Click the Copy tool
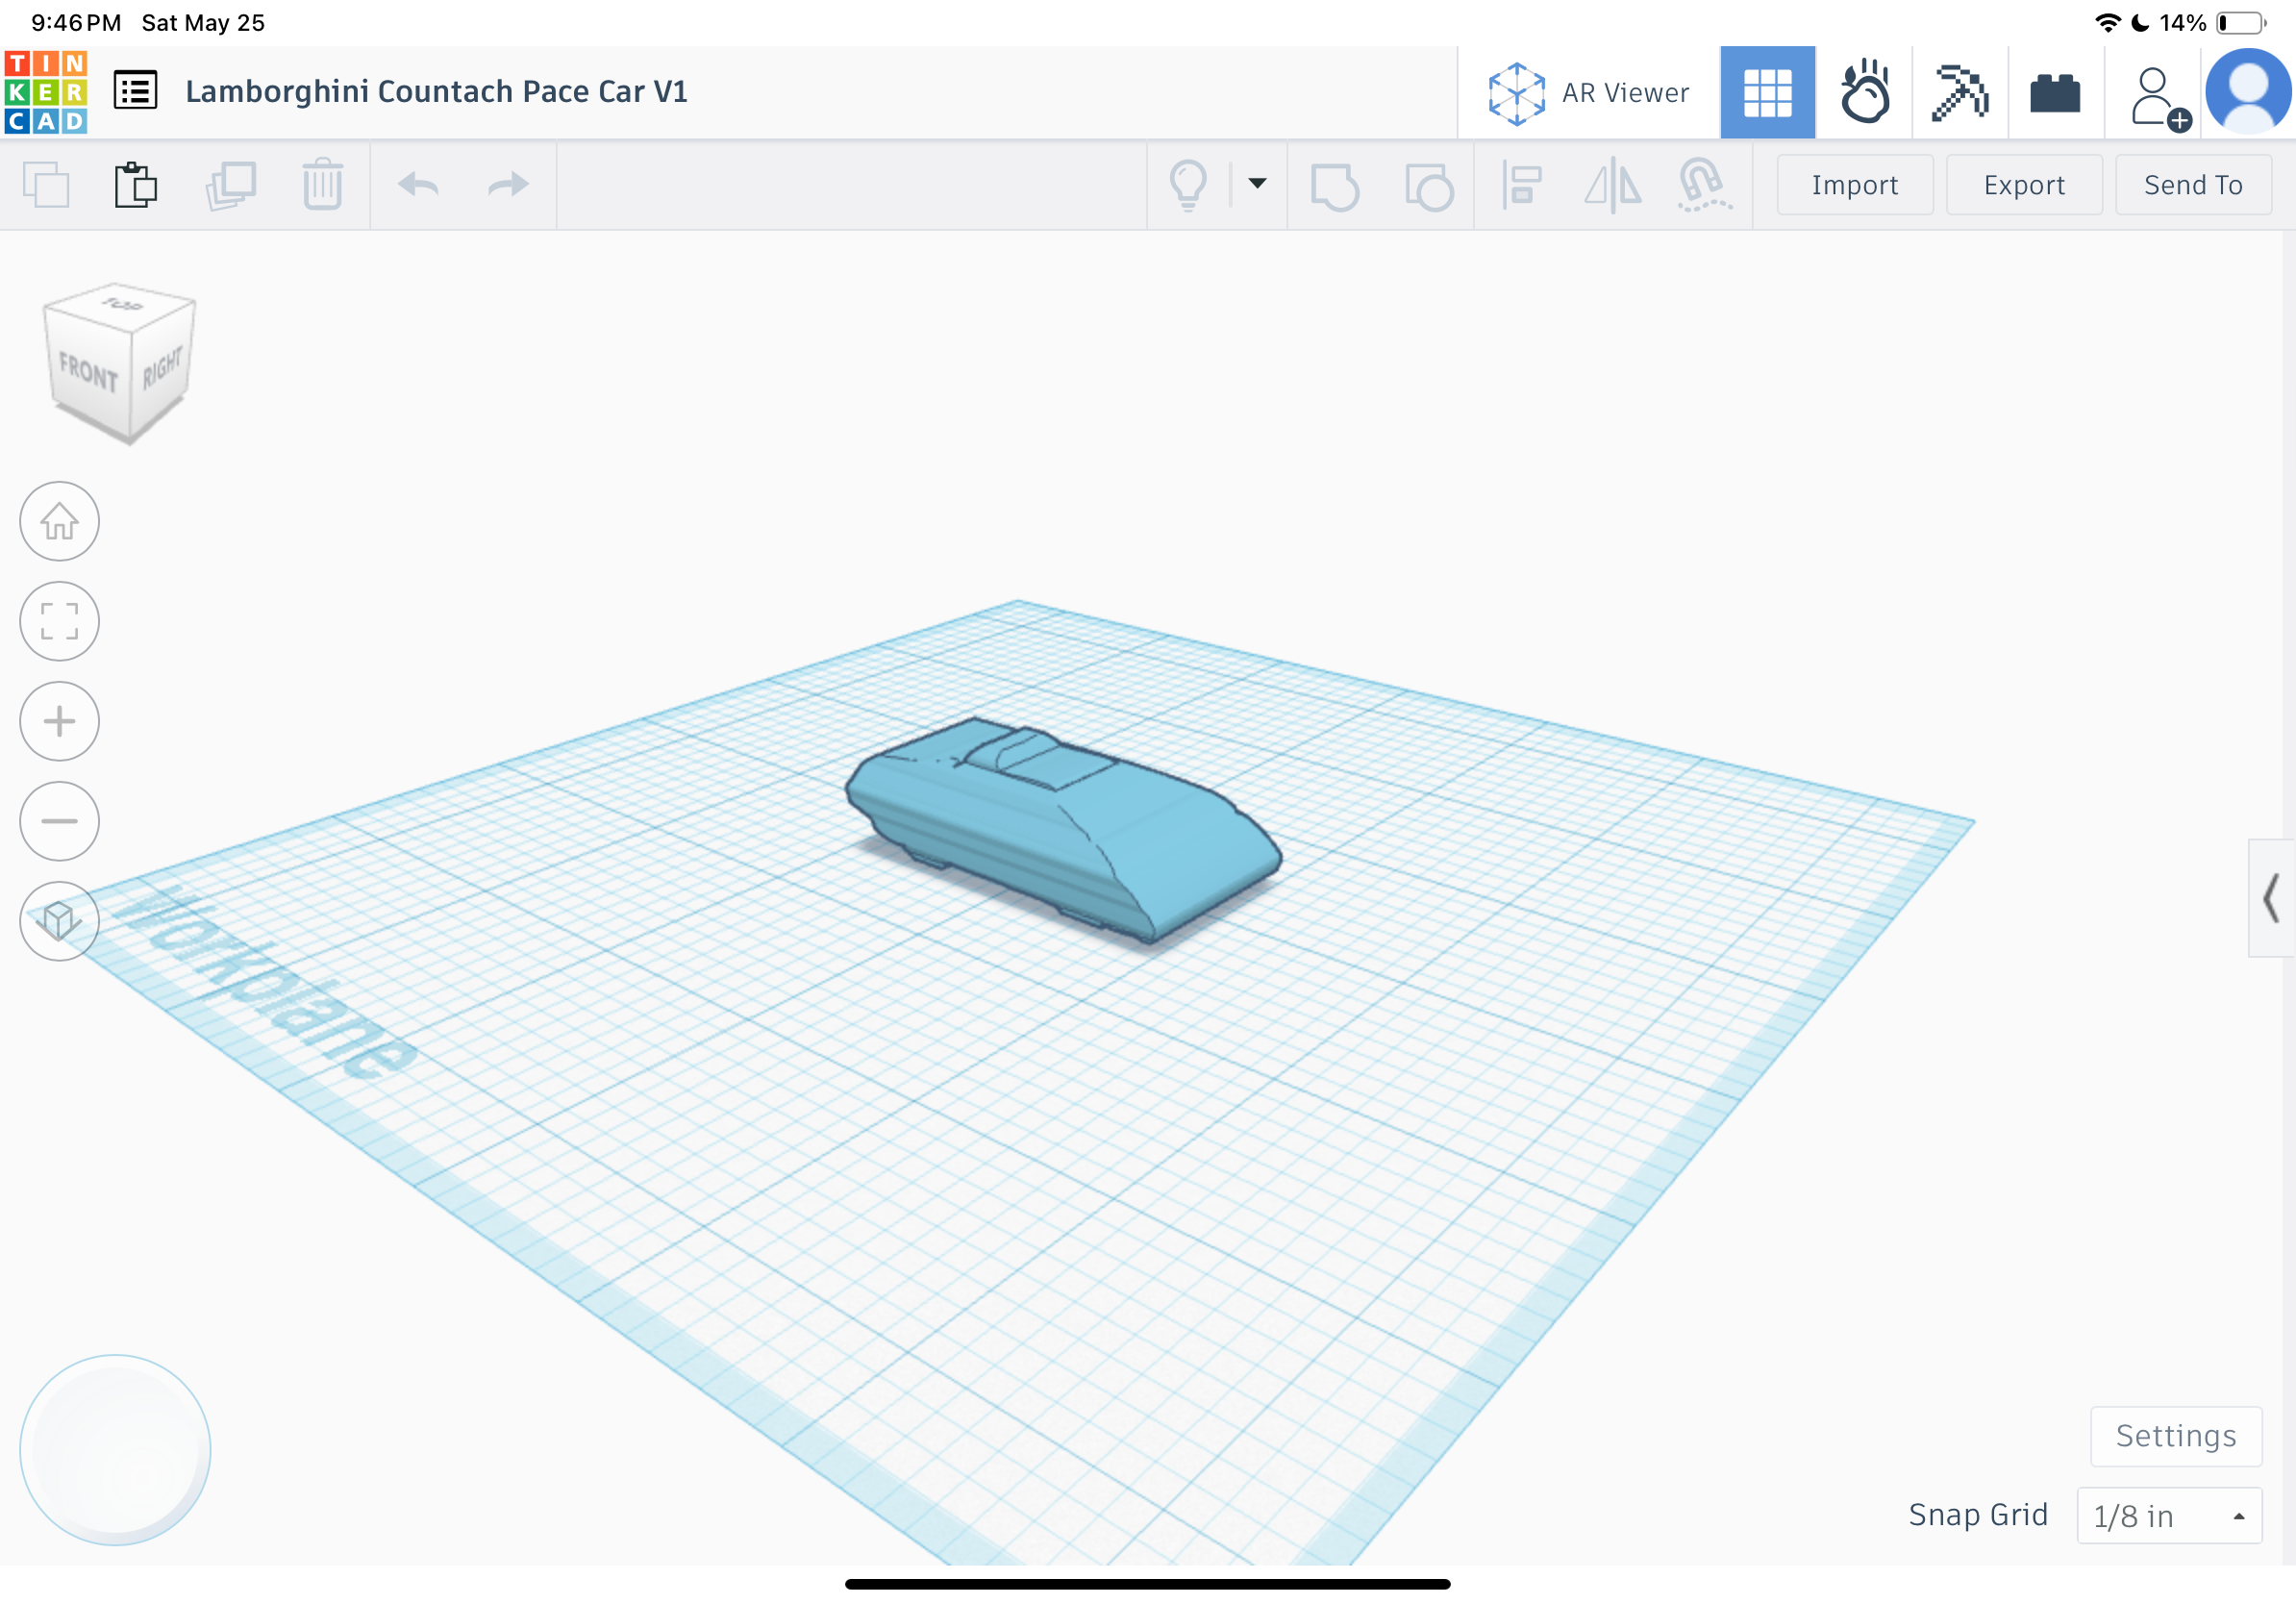Image resolution: width=2296 pixels, height=1604 pixels. click(46, 185)
